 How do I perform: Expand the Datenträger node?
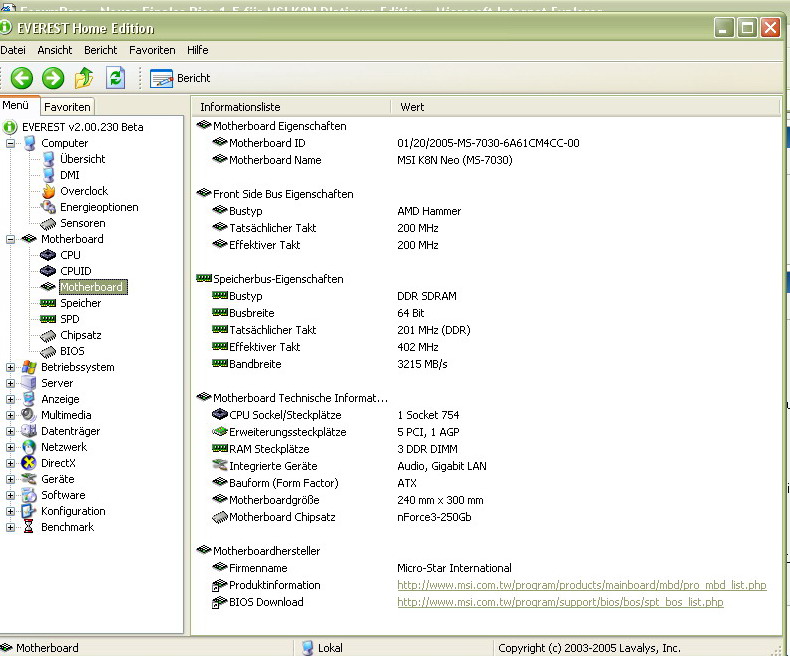tap(10, 431)
